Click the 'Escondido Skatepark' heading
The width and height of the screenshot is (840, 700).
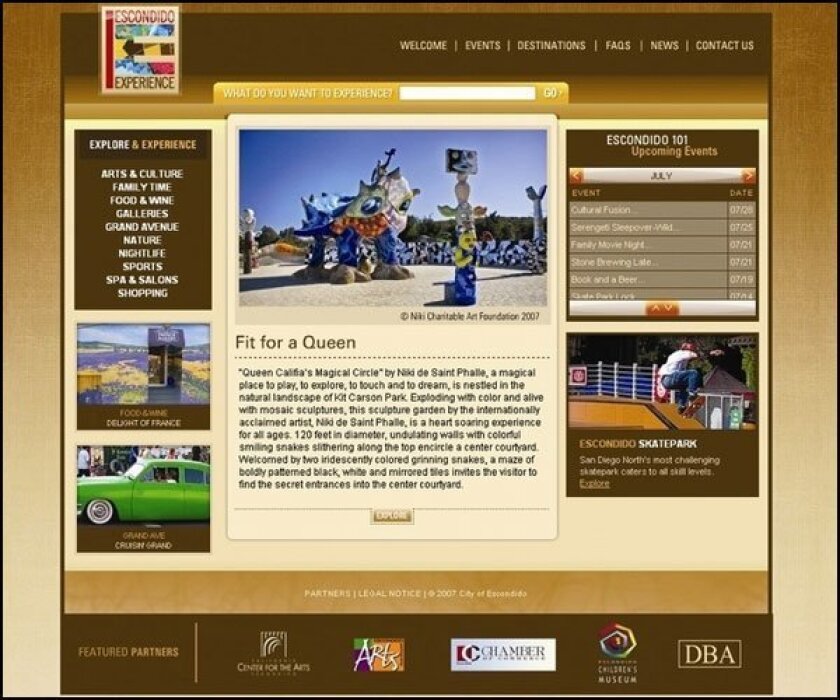pos(638,444)
